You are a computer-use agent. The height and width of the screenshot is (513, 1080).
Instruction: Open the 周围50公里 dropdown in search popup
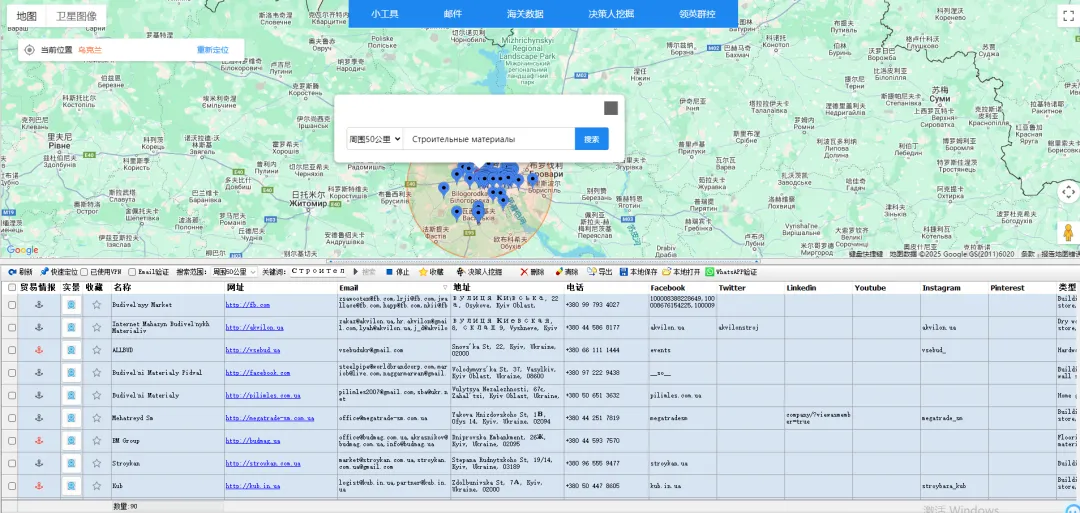click(375, 138)
